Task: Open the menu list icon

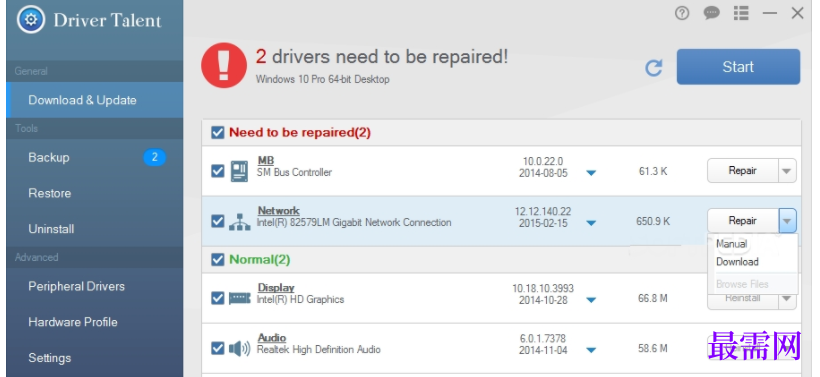Action: click(x=741, y=13)
